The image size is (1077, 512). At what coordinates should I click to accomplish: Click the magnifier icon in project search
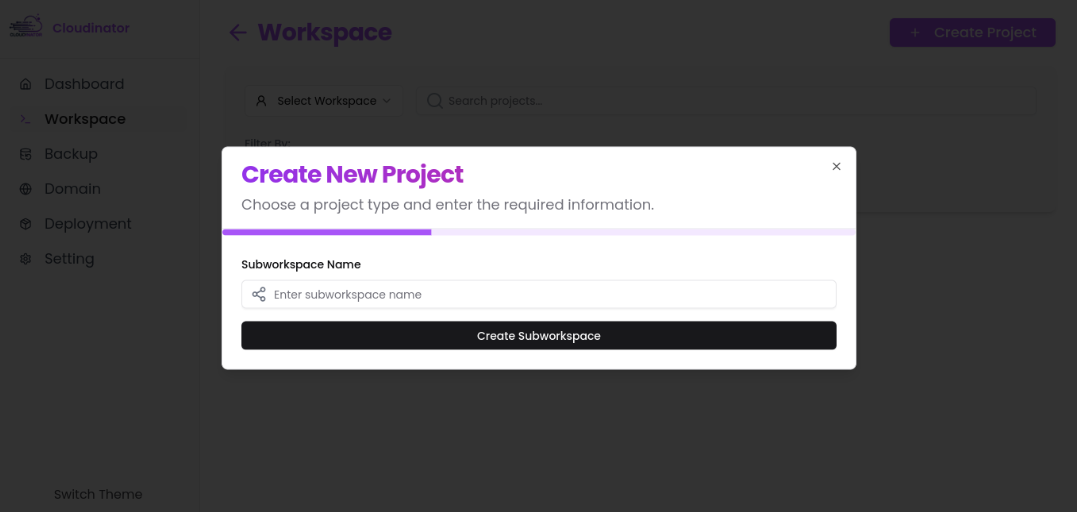coord(434,101)
